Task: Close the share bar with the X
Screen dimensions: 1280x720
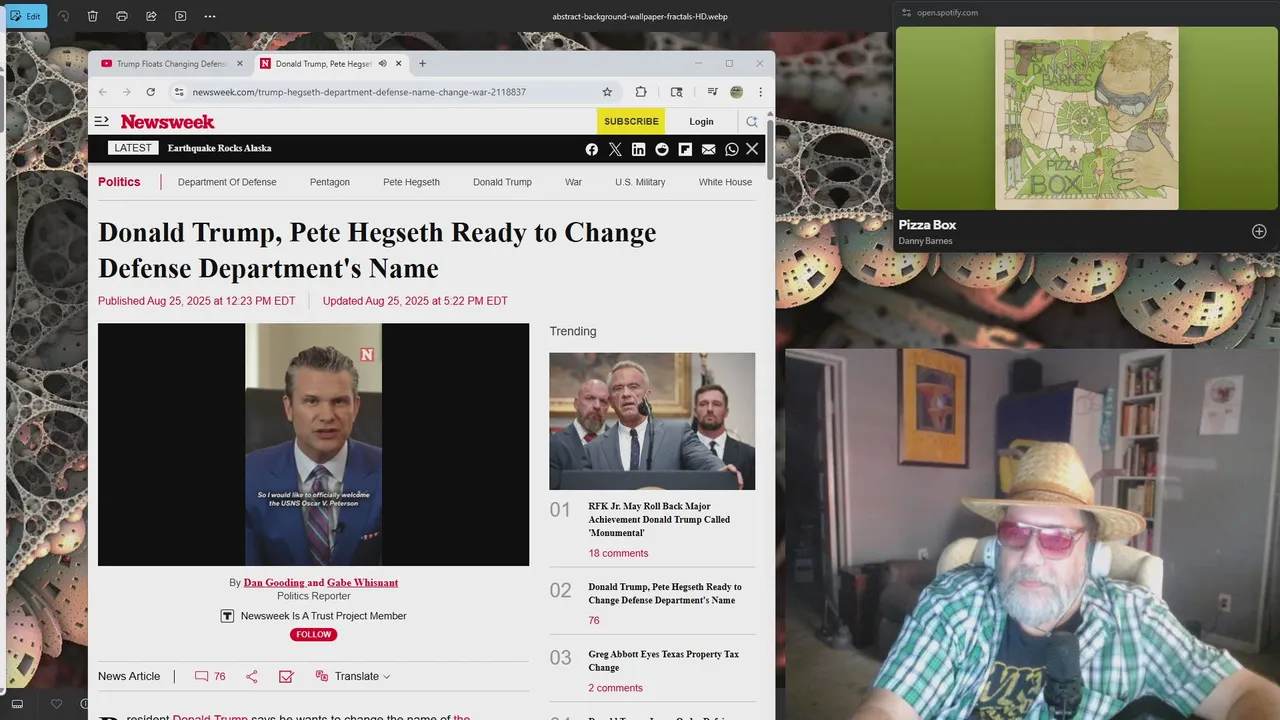Action: 752,149
